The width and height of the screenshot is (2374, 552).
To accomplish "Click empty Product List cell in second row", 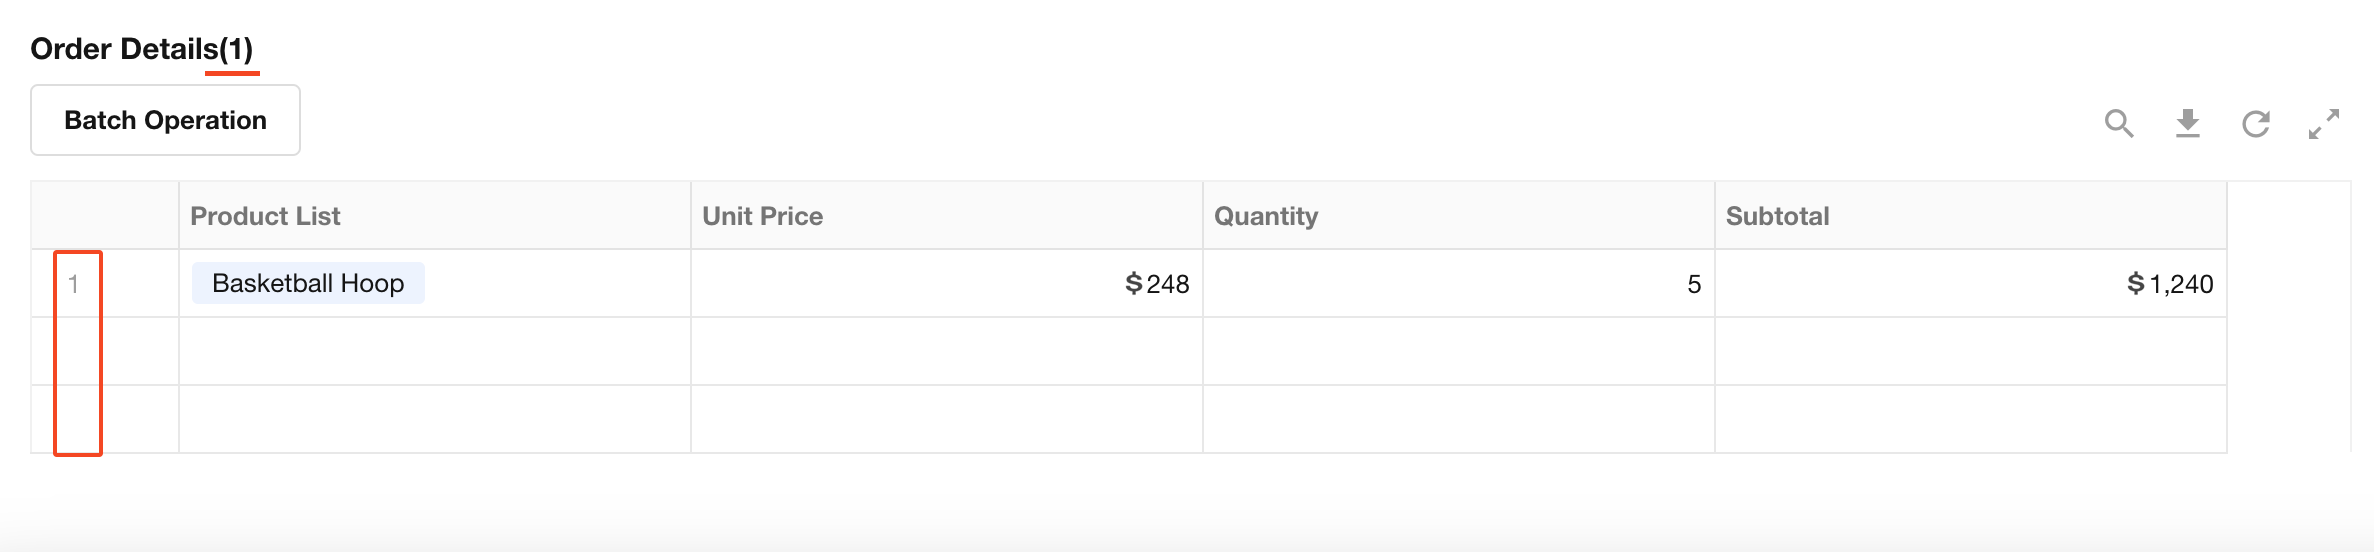I will [x=434, y=351].
